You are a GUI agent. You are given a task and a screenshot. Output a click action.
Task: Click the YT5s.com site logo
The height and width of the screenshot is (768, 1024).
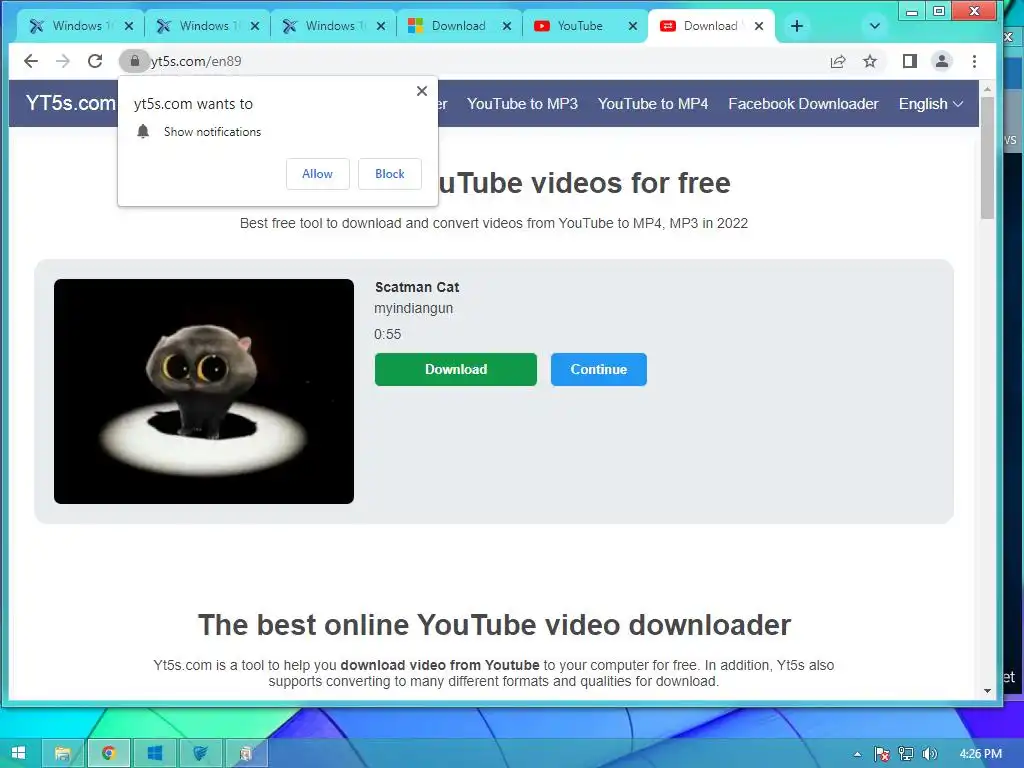tap(71, 103)
